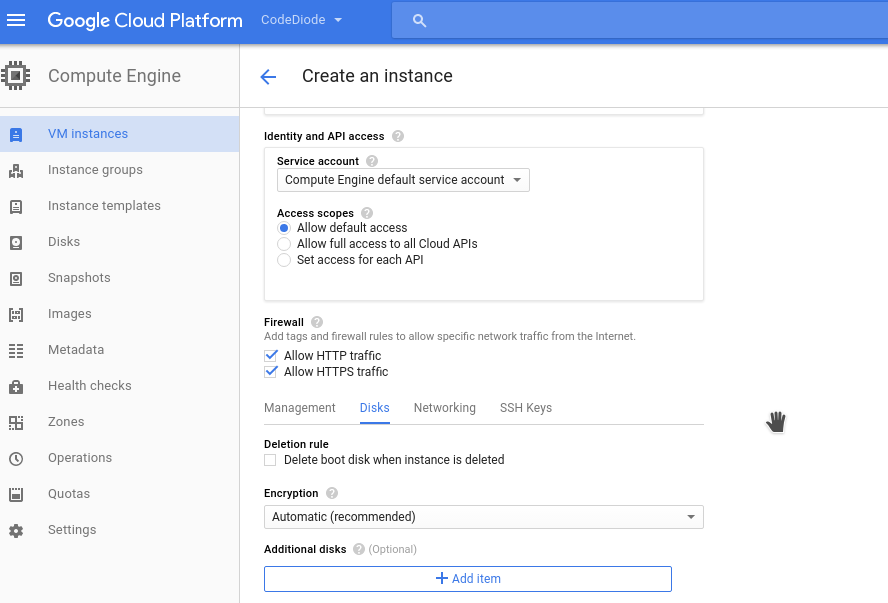
Task: Click the Health checks sidebar icon
Action: pos(16,387)
